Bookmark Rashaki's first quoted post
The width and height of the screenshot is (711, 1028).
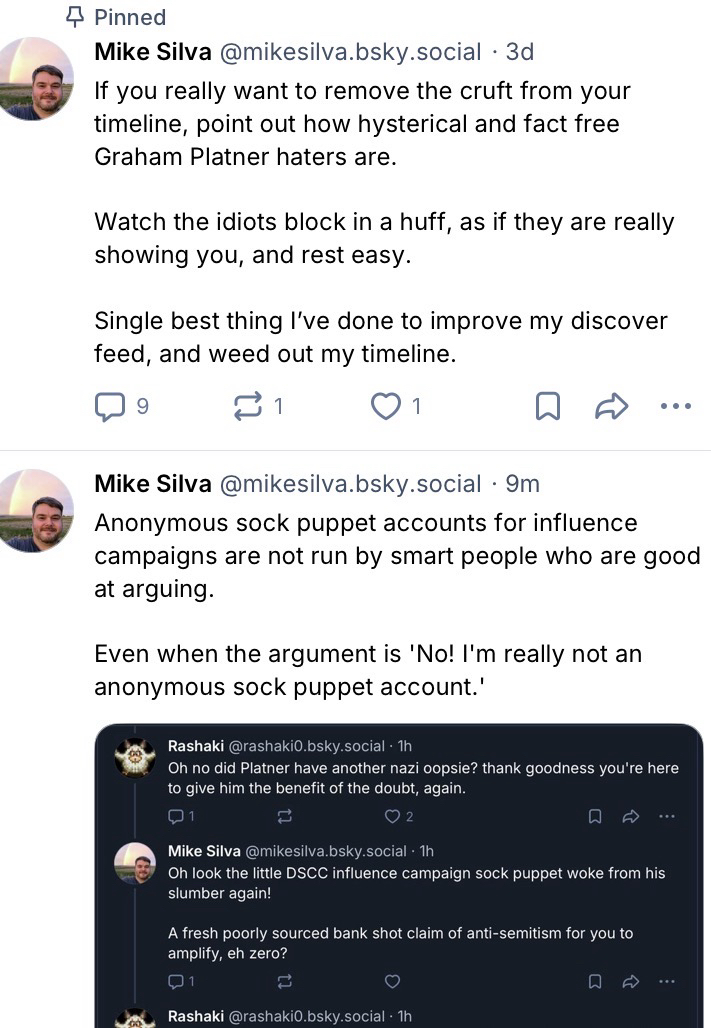594,817
